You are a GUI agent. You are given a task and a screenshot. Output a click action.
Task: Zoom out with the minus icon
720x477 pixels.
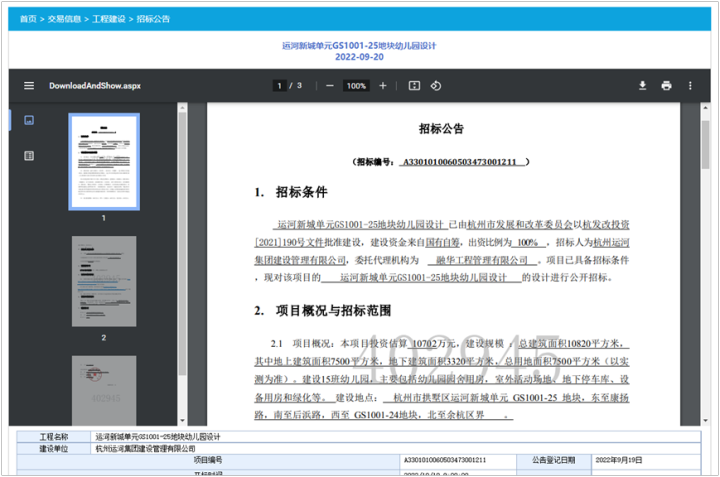[x=330, y=86]
